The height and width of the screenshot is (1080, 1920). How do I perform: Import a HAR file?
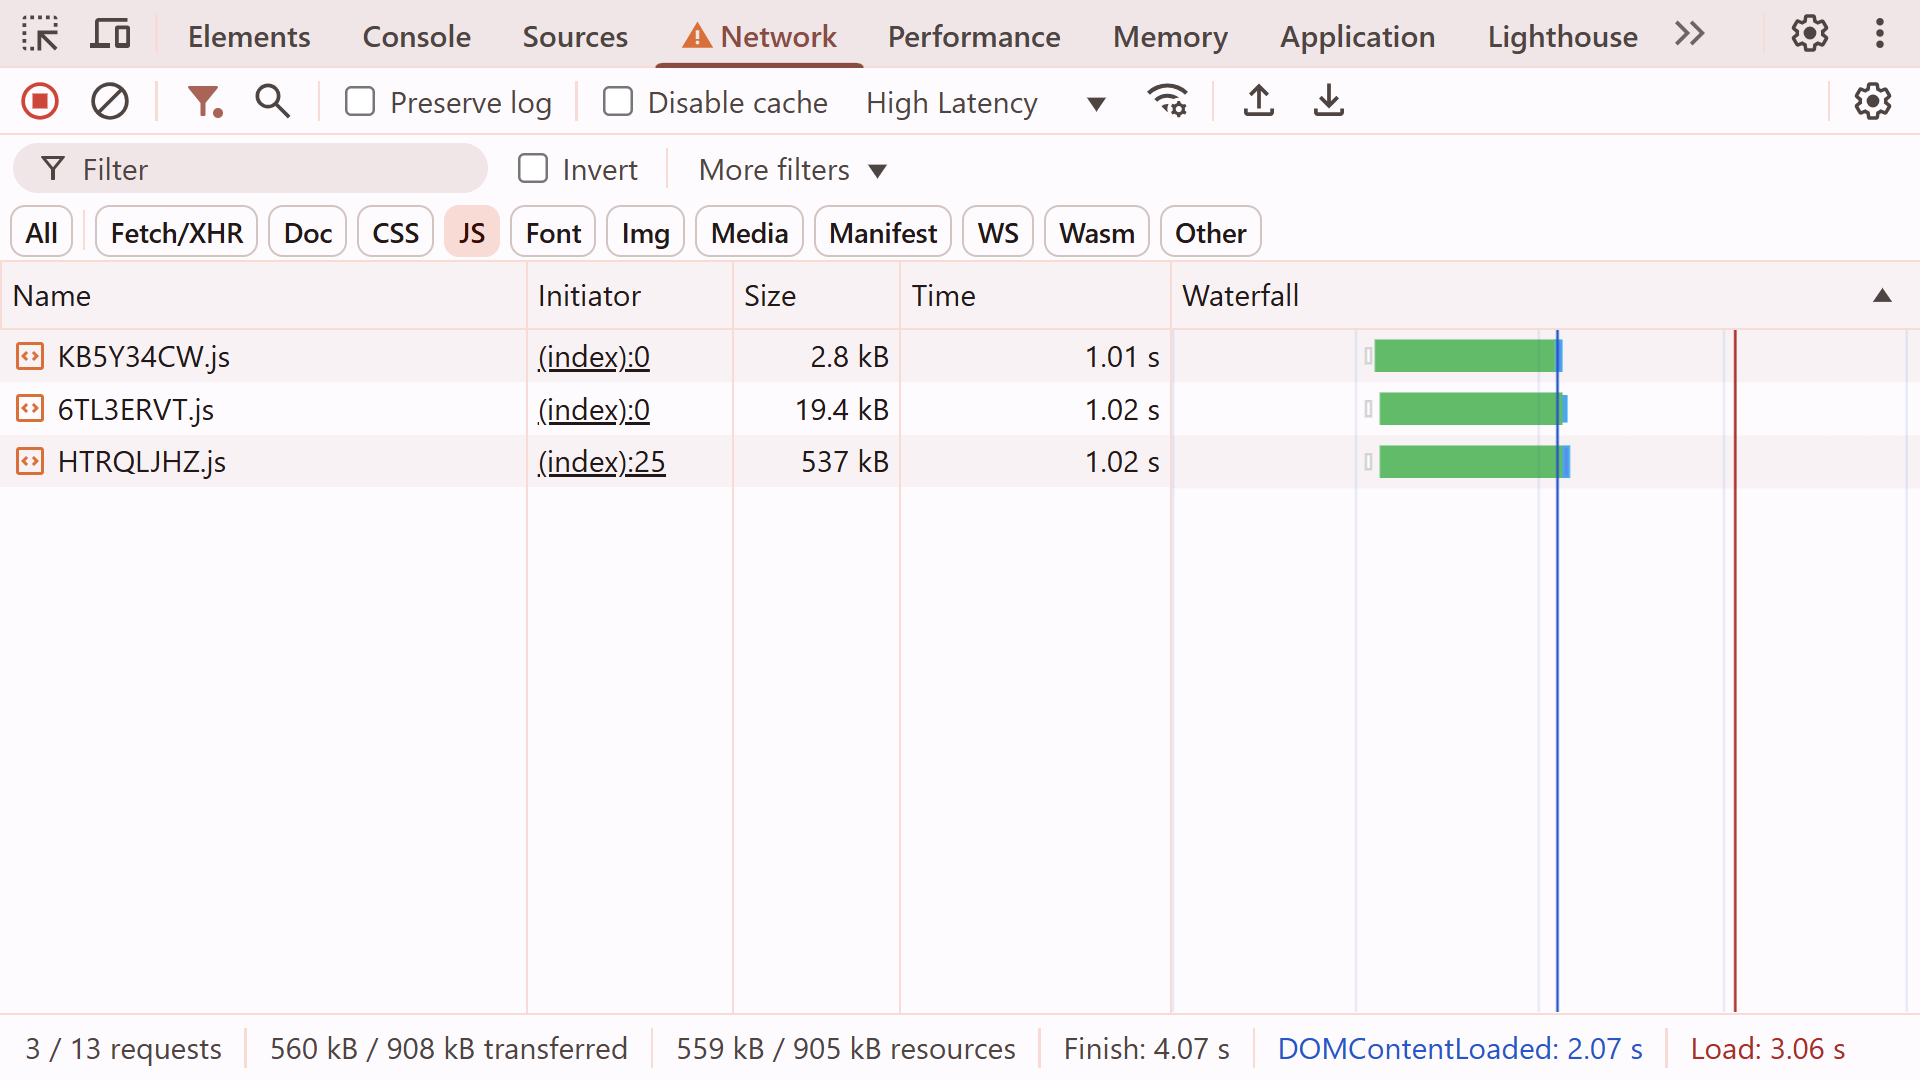(x=1258, y=101)
